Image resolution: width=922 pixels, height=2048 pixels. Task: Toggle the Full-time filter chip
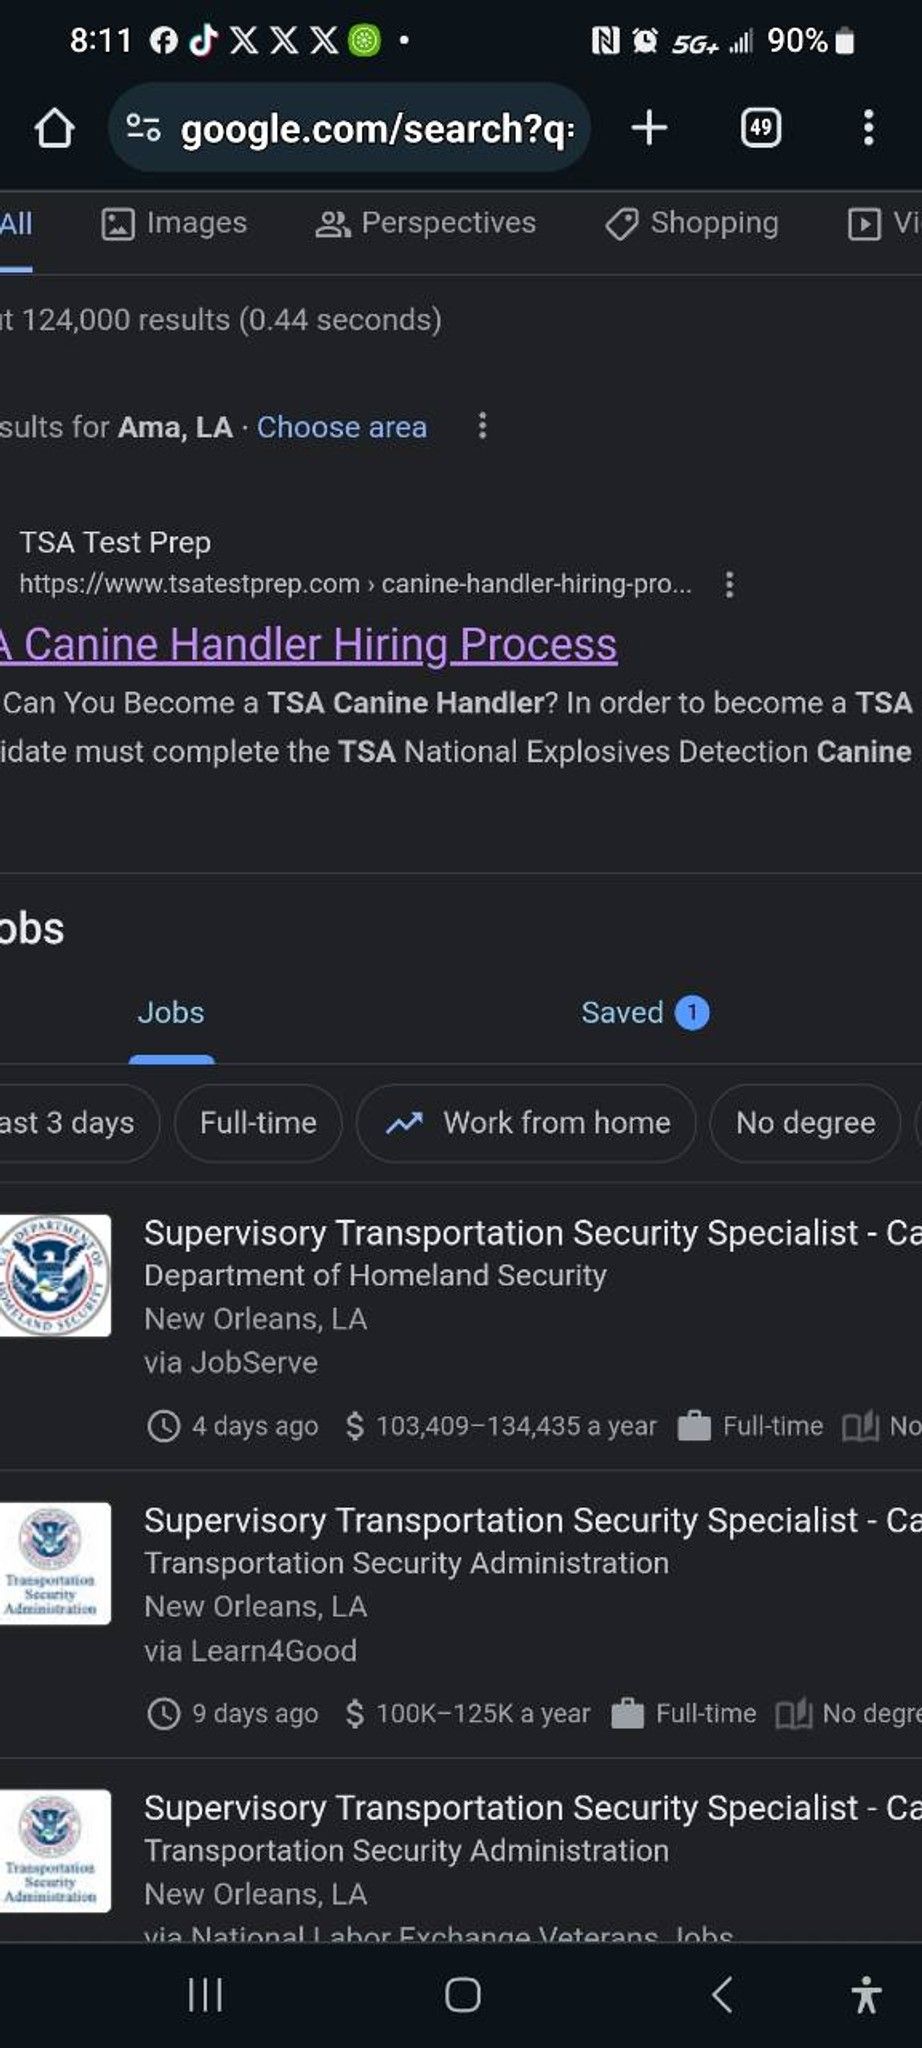[x=258, y=1123]
